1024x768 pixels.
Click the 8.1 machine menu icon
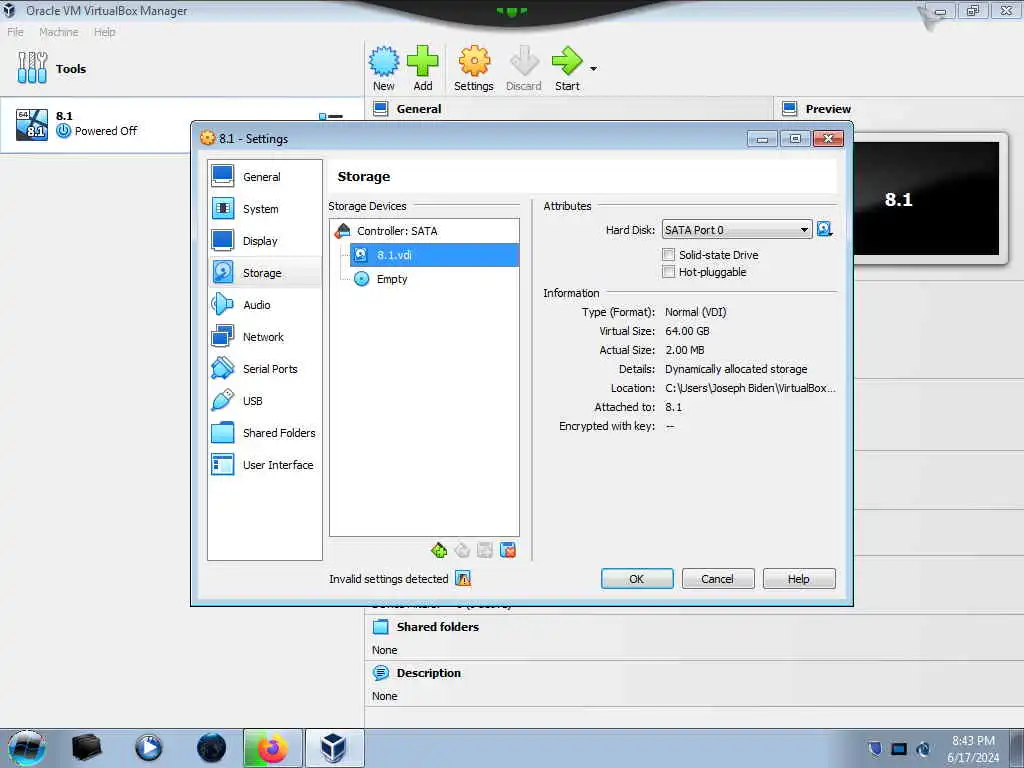330,116
